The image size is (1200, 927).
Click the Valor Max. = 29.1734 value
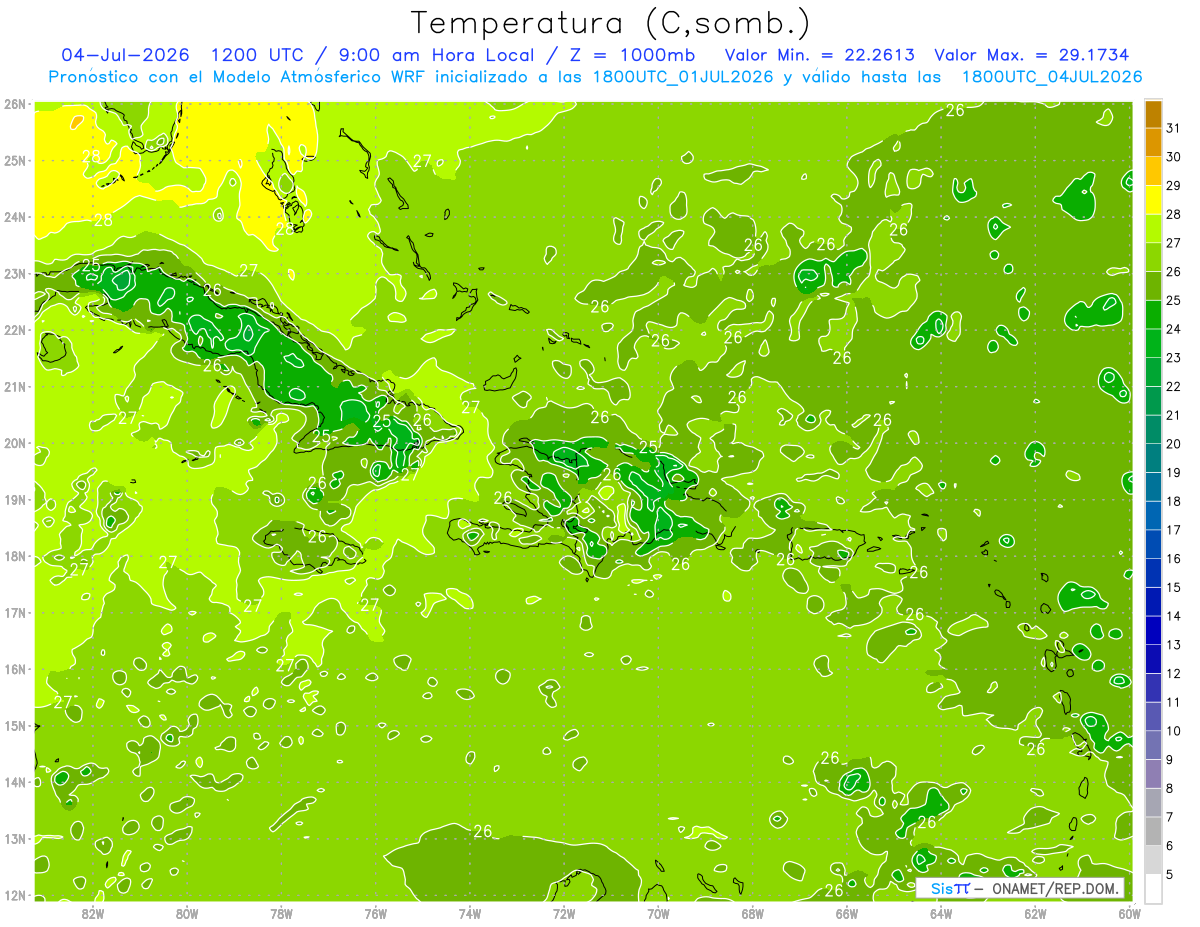pyautogui.click(x=1032, y=55)
